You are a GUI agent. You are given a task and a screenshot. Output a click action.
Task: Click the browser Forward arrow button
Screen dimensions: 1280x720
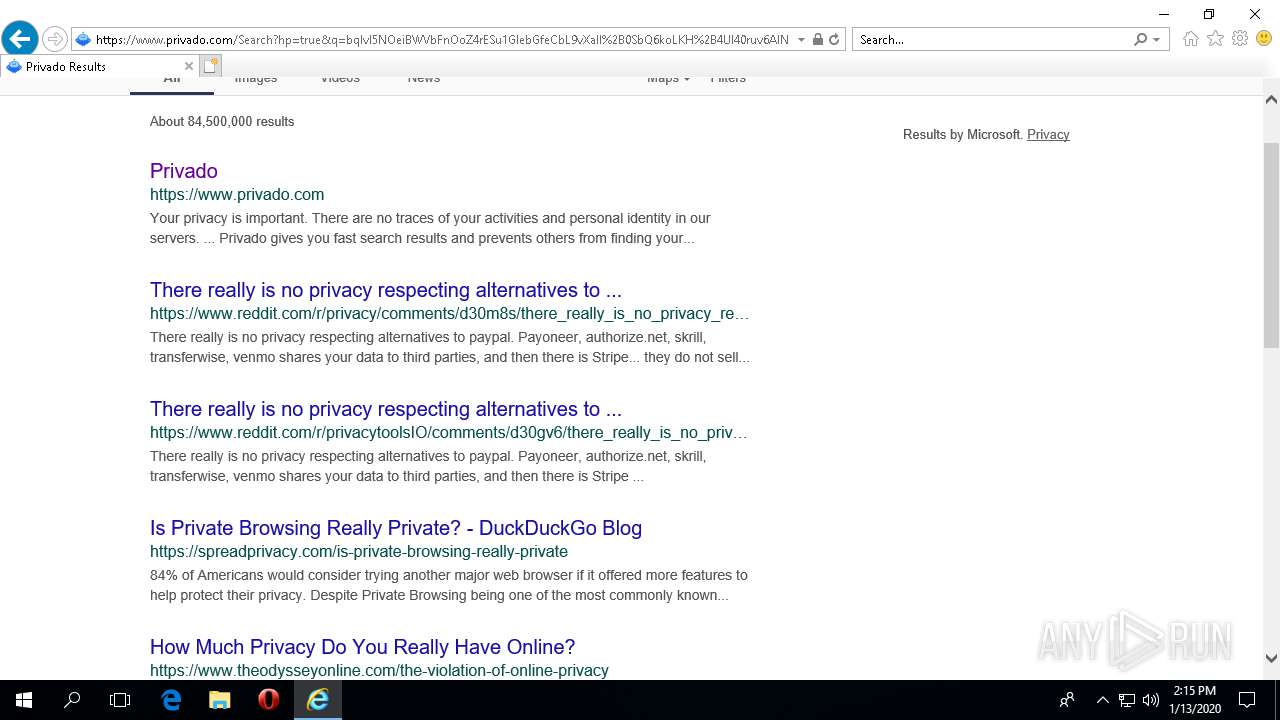click(x=55, y=39)
